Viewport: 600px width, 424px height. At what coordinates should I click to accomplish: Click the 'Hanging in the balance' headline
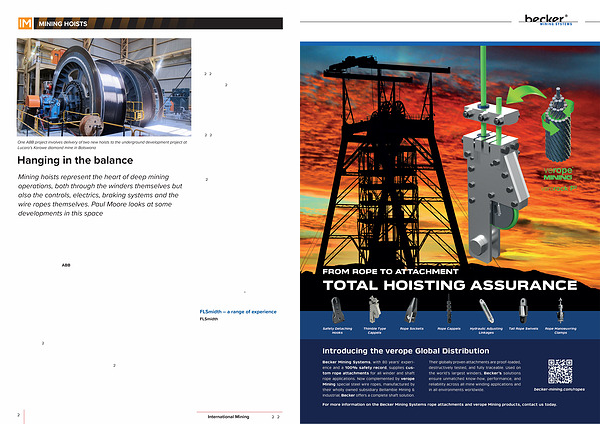click(x=75, y=160)
